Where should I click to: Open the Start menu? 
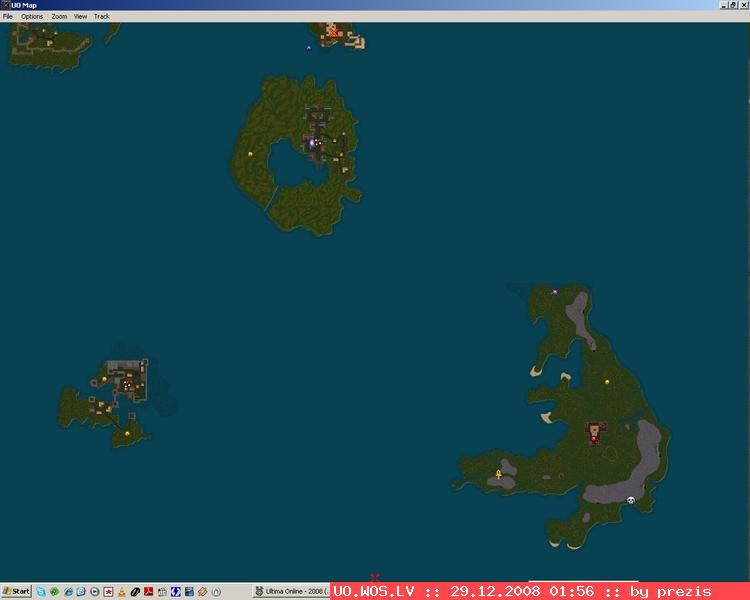[x=16, y=591]
